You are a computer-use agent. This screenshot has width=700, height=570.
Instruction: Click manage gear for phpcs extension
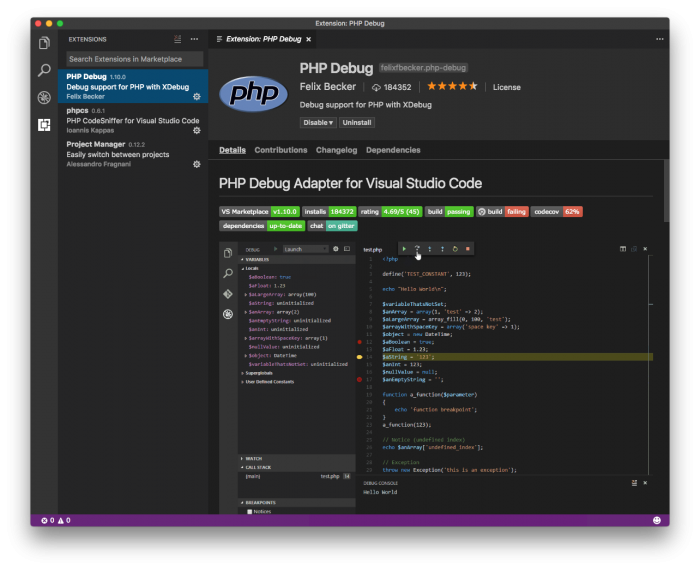point(196,130)
